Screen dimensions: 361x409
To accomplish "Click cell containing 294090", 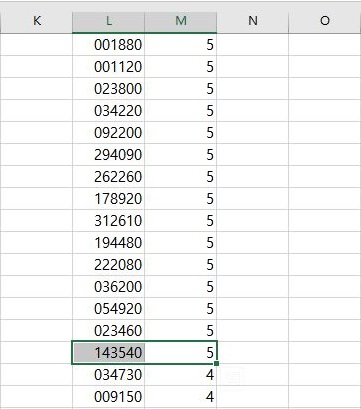I will [108, 155].
